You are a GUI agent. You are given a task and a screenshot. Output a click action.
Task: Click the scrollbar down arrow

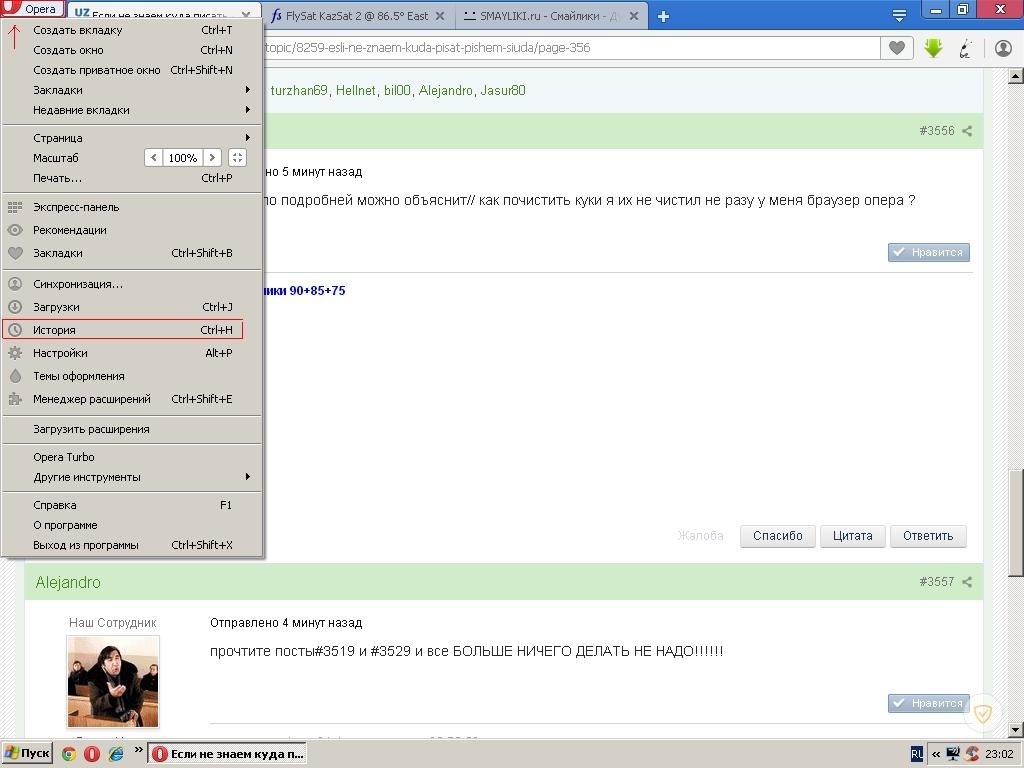[1016, 730]
